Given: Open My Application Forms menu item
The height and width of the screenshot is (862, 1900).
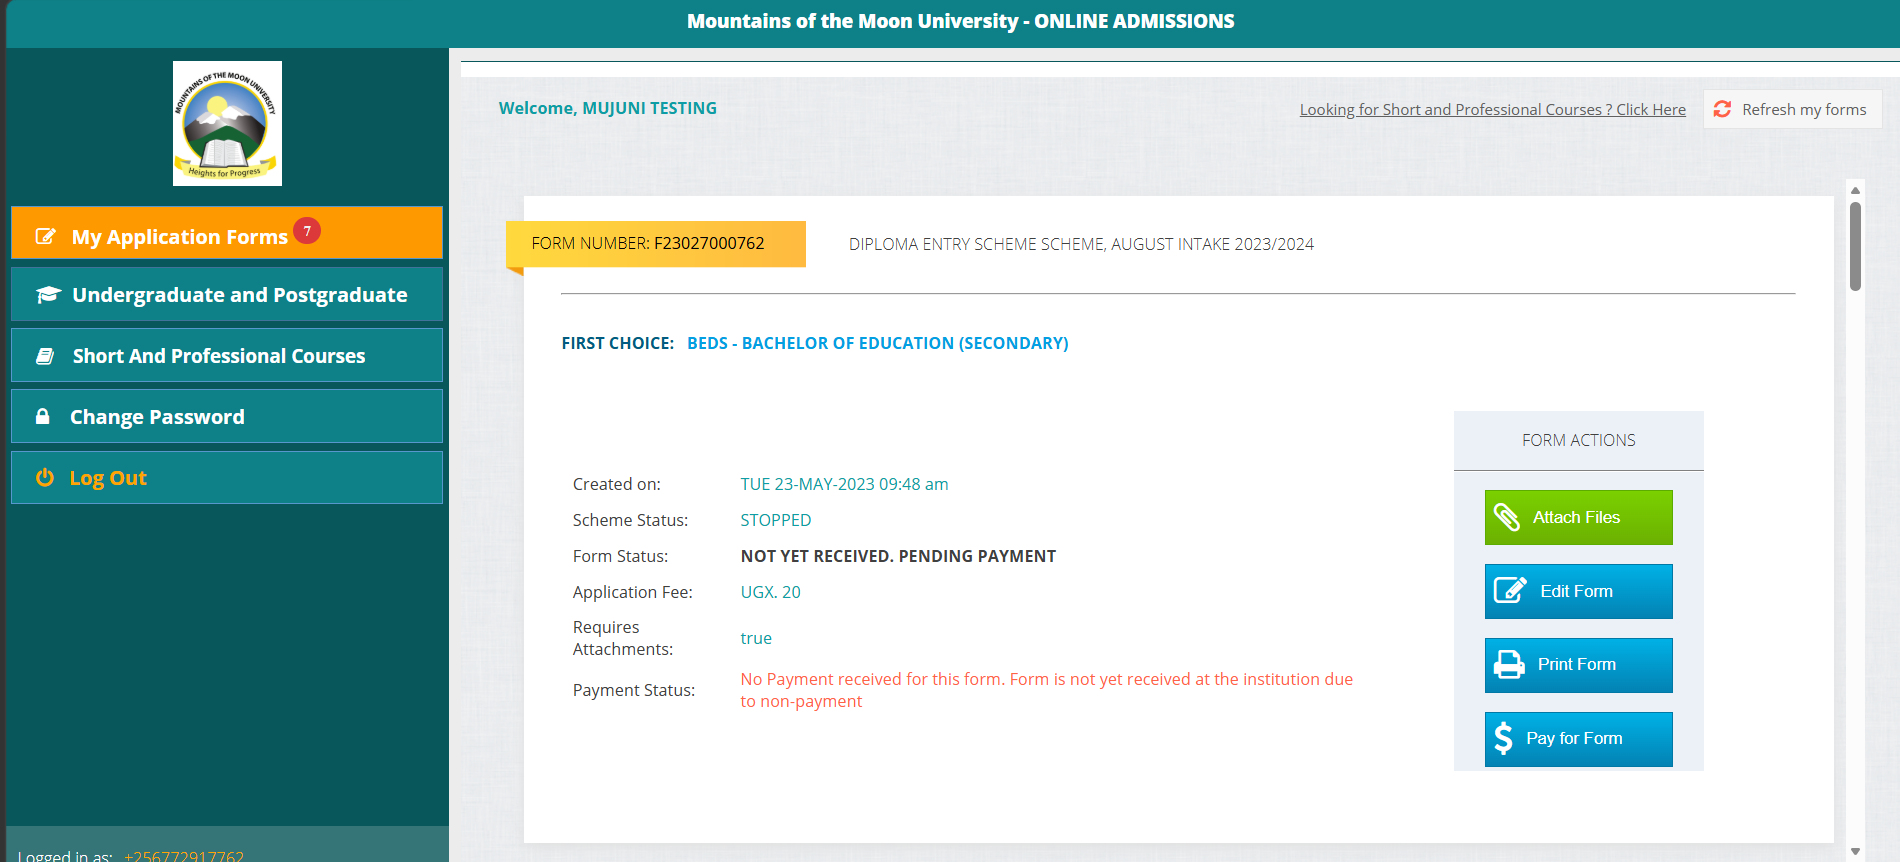Looking at the screenshot, I should click(180, 237).
